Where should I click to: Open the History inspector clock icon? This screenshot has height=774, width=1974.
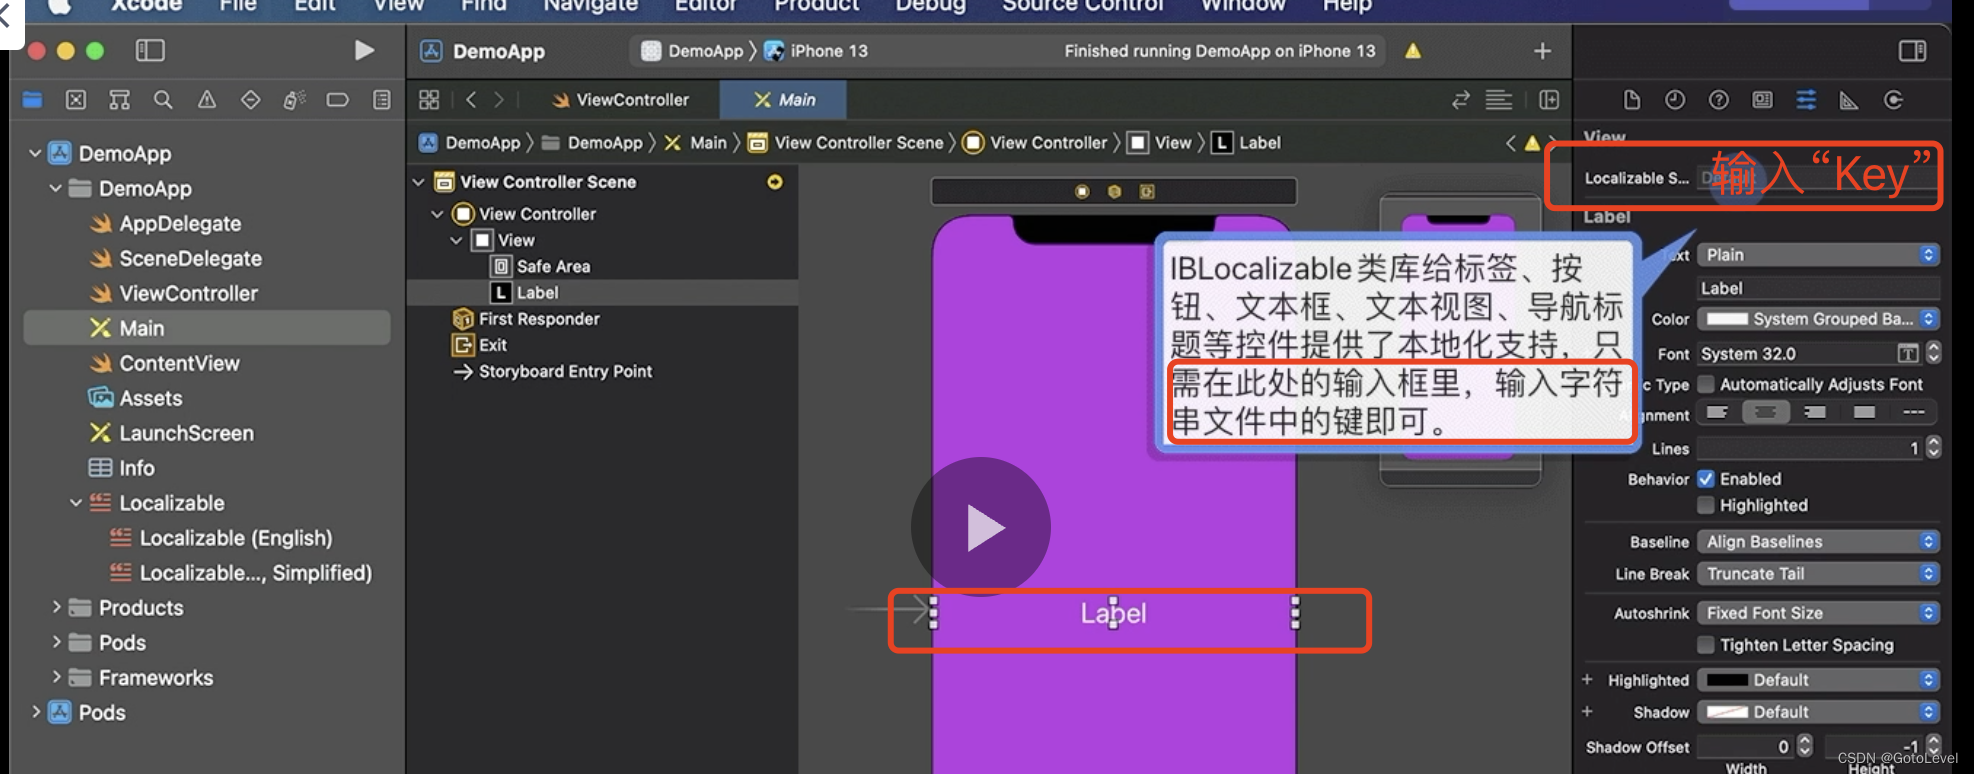point(1675,99)
